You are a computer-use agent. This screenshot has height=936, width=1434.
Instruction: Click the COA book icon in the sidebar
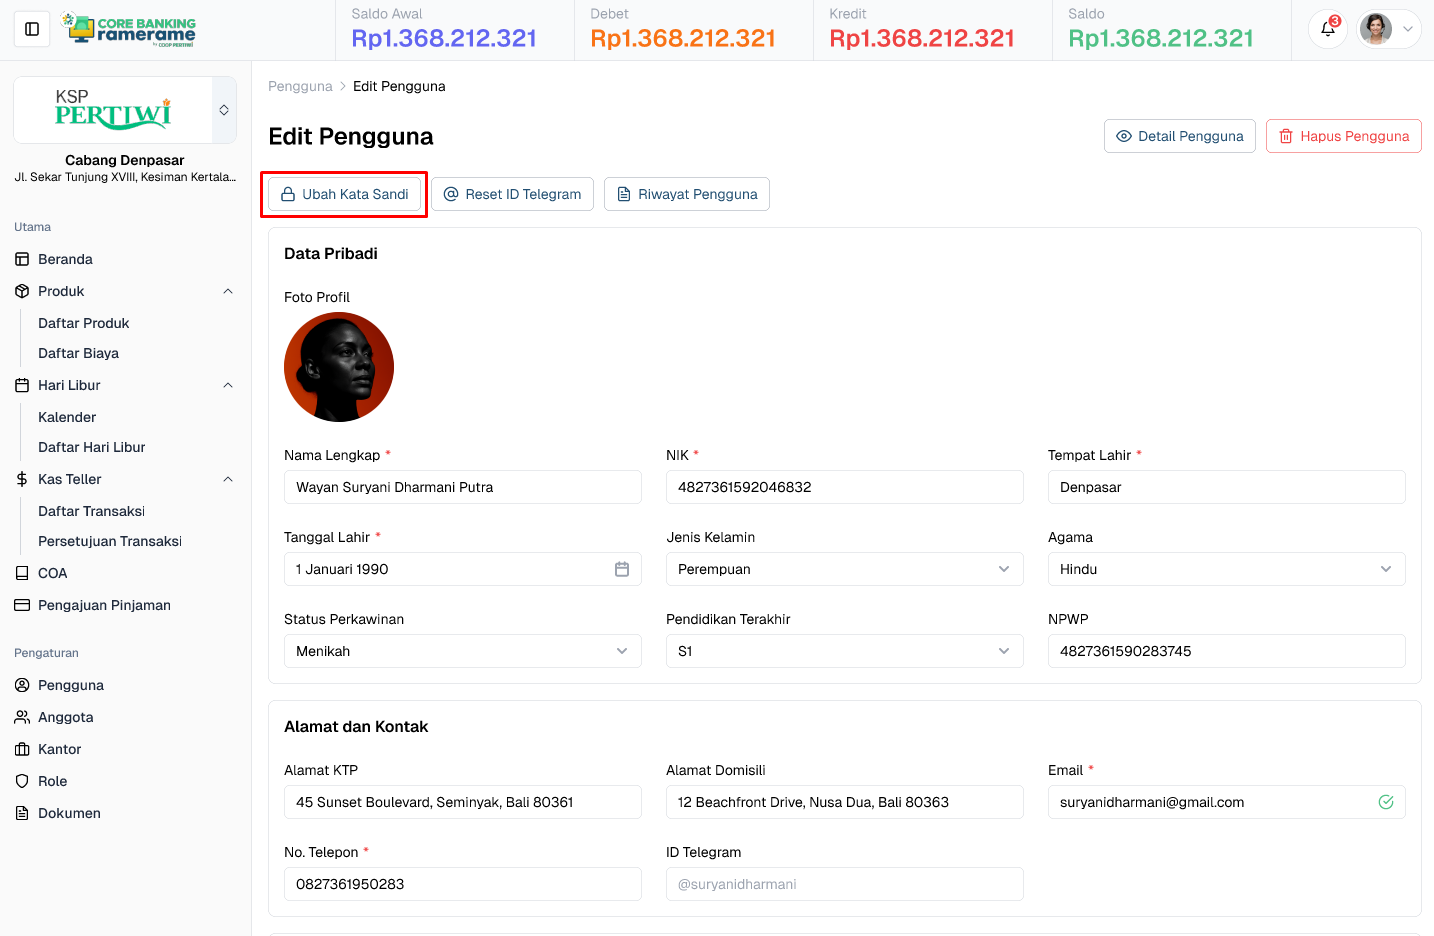point(22,573)
